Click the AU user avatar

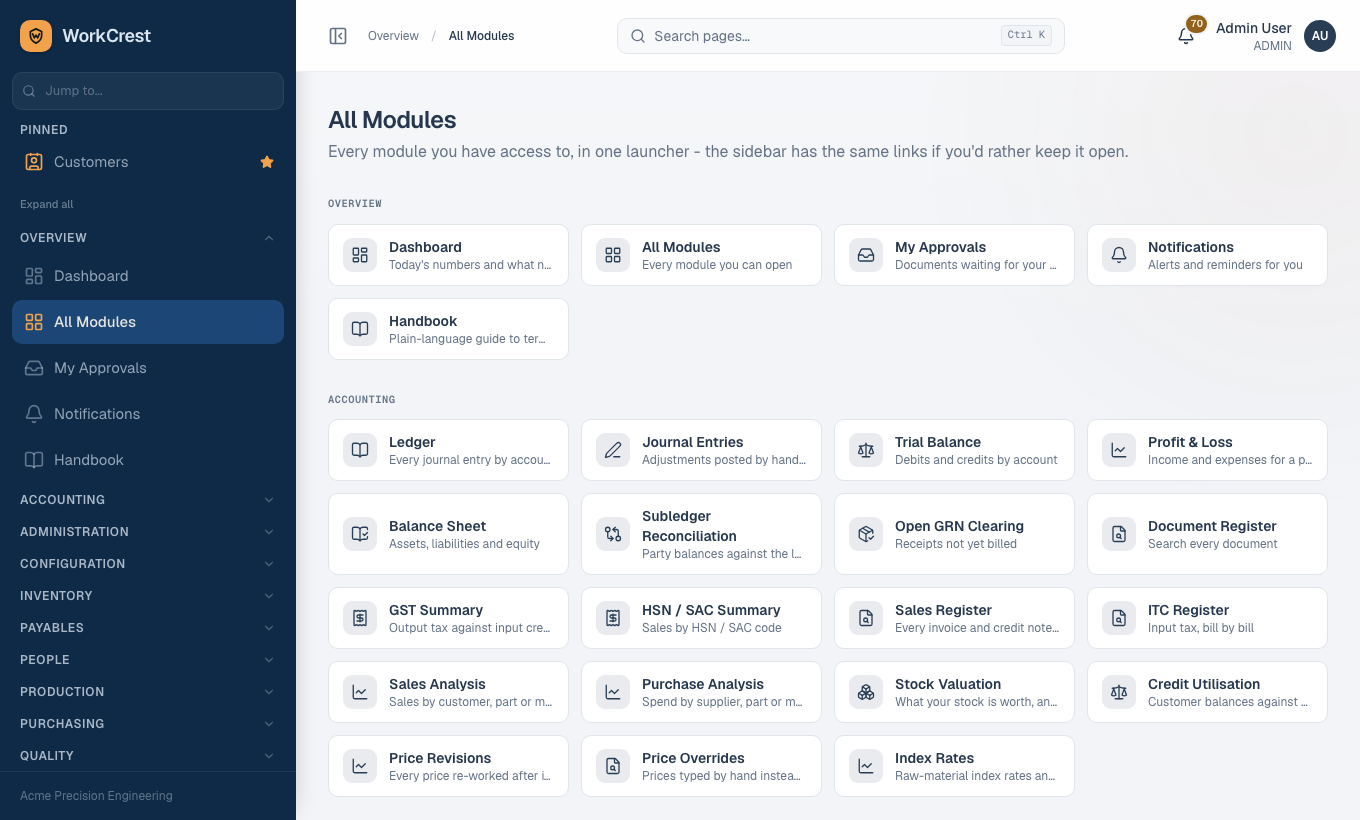click(1320, 36)
